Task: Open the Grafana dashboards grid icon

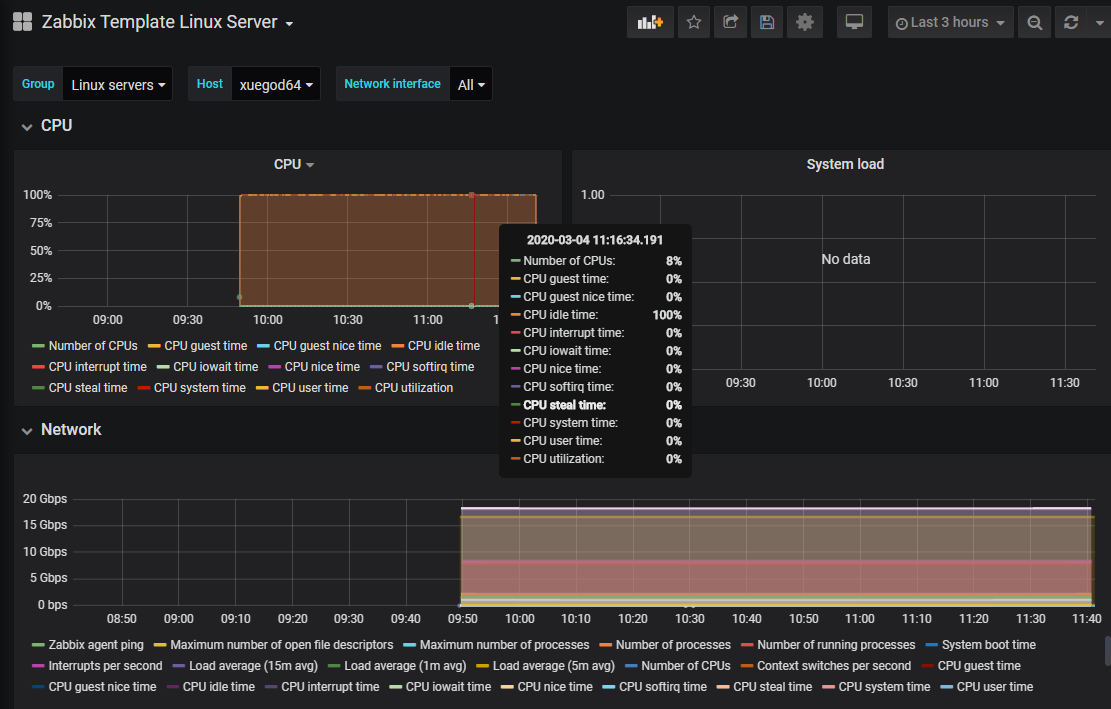Action: [22, 22]
